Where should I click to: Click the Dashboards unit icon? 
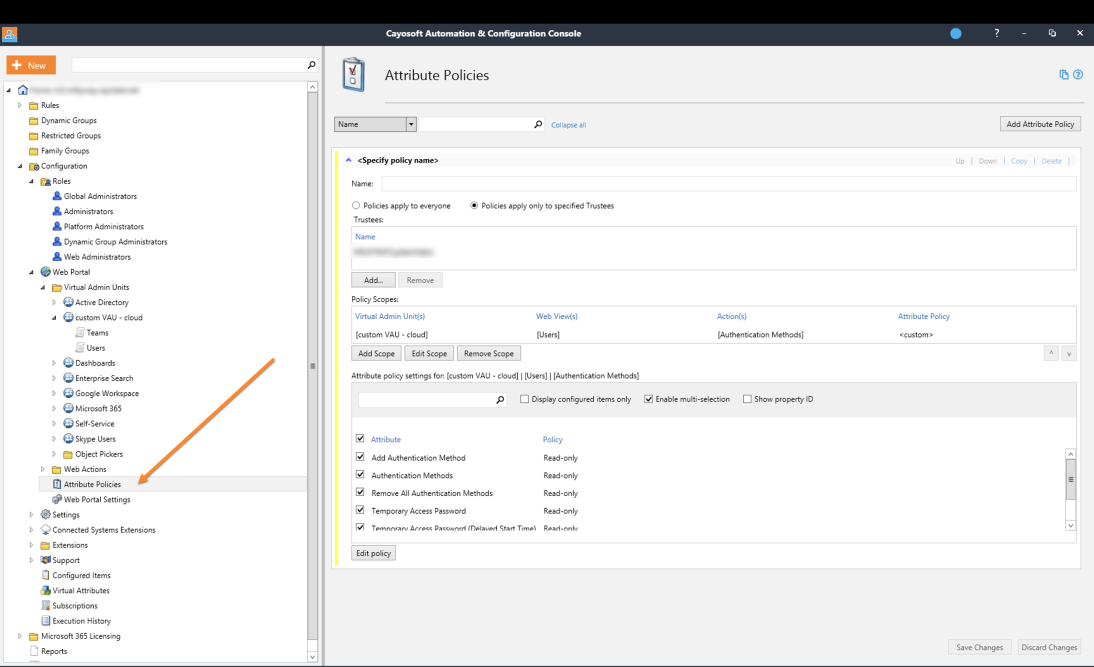[x=68, y=363]
